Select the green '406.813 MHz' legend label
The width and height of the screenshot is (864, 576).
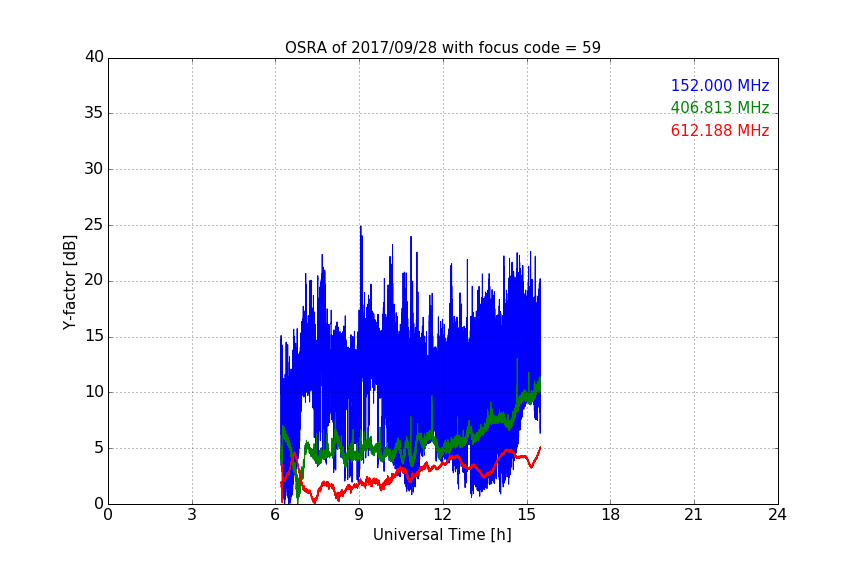720,107
